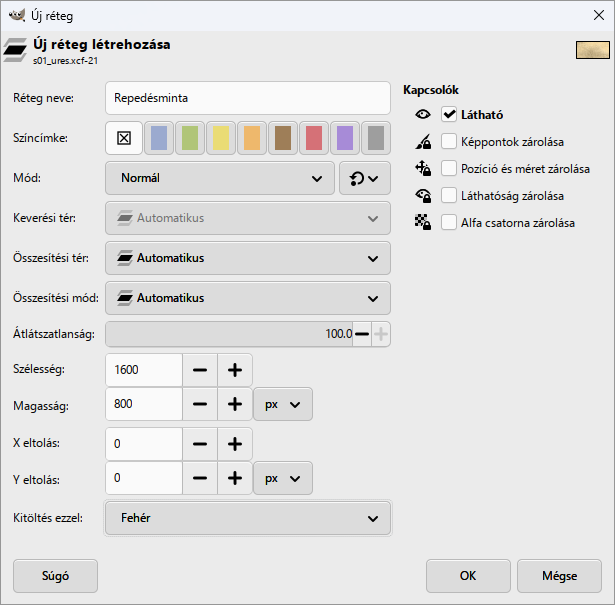Screen dimensions: 615x605
Task: Click the Súgó help button
Action: pos(55,576)
